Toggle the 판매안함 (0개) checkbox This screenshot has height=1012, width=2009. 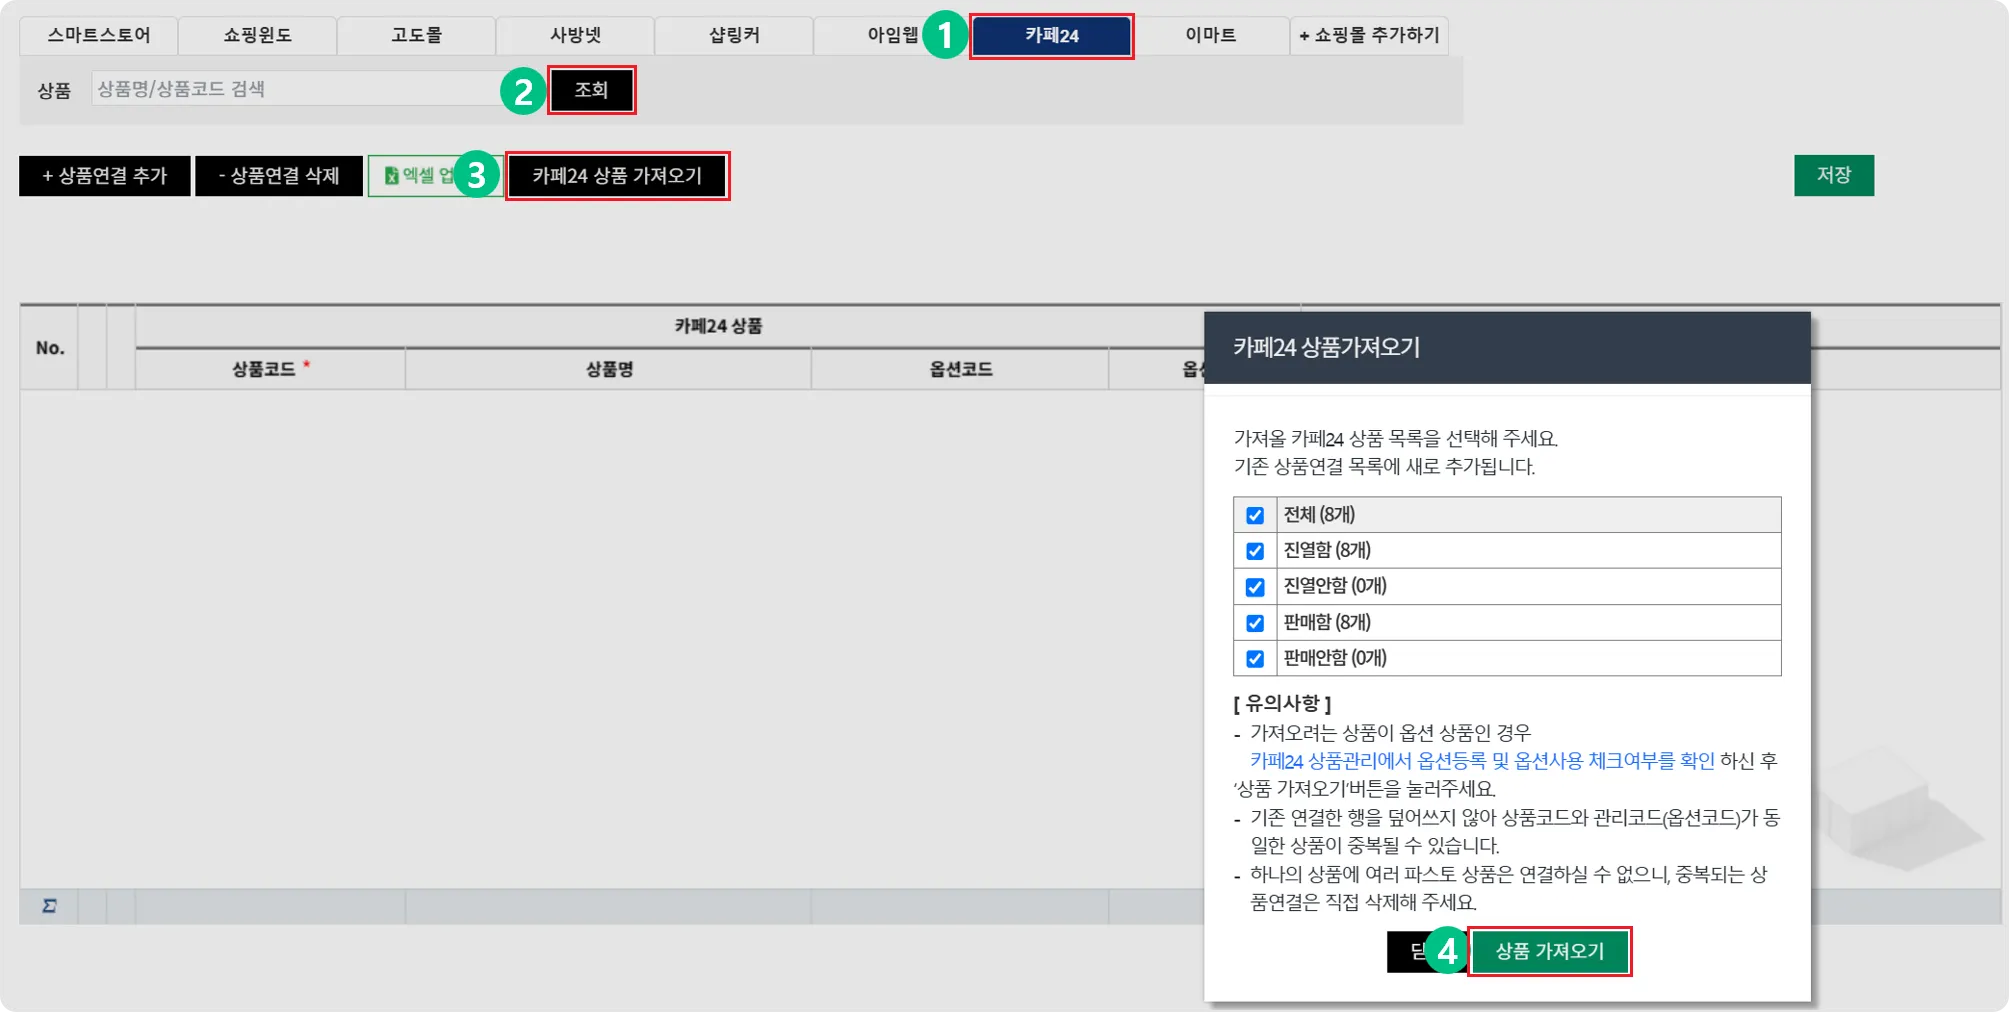1255,659
